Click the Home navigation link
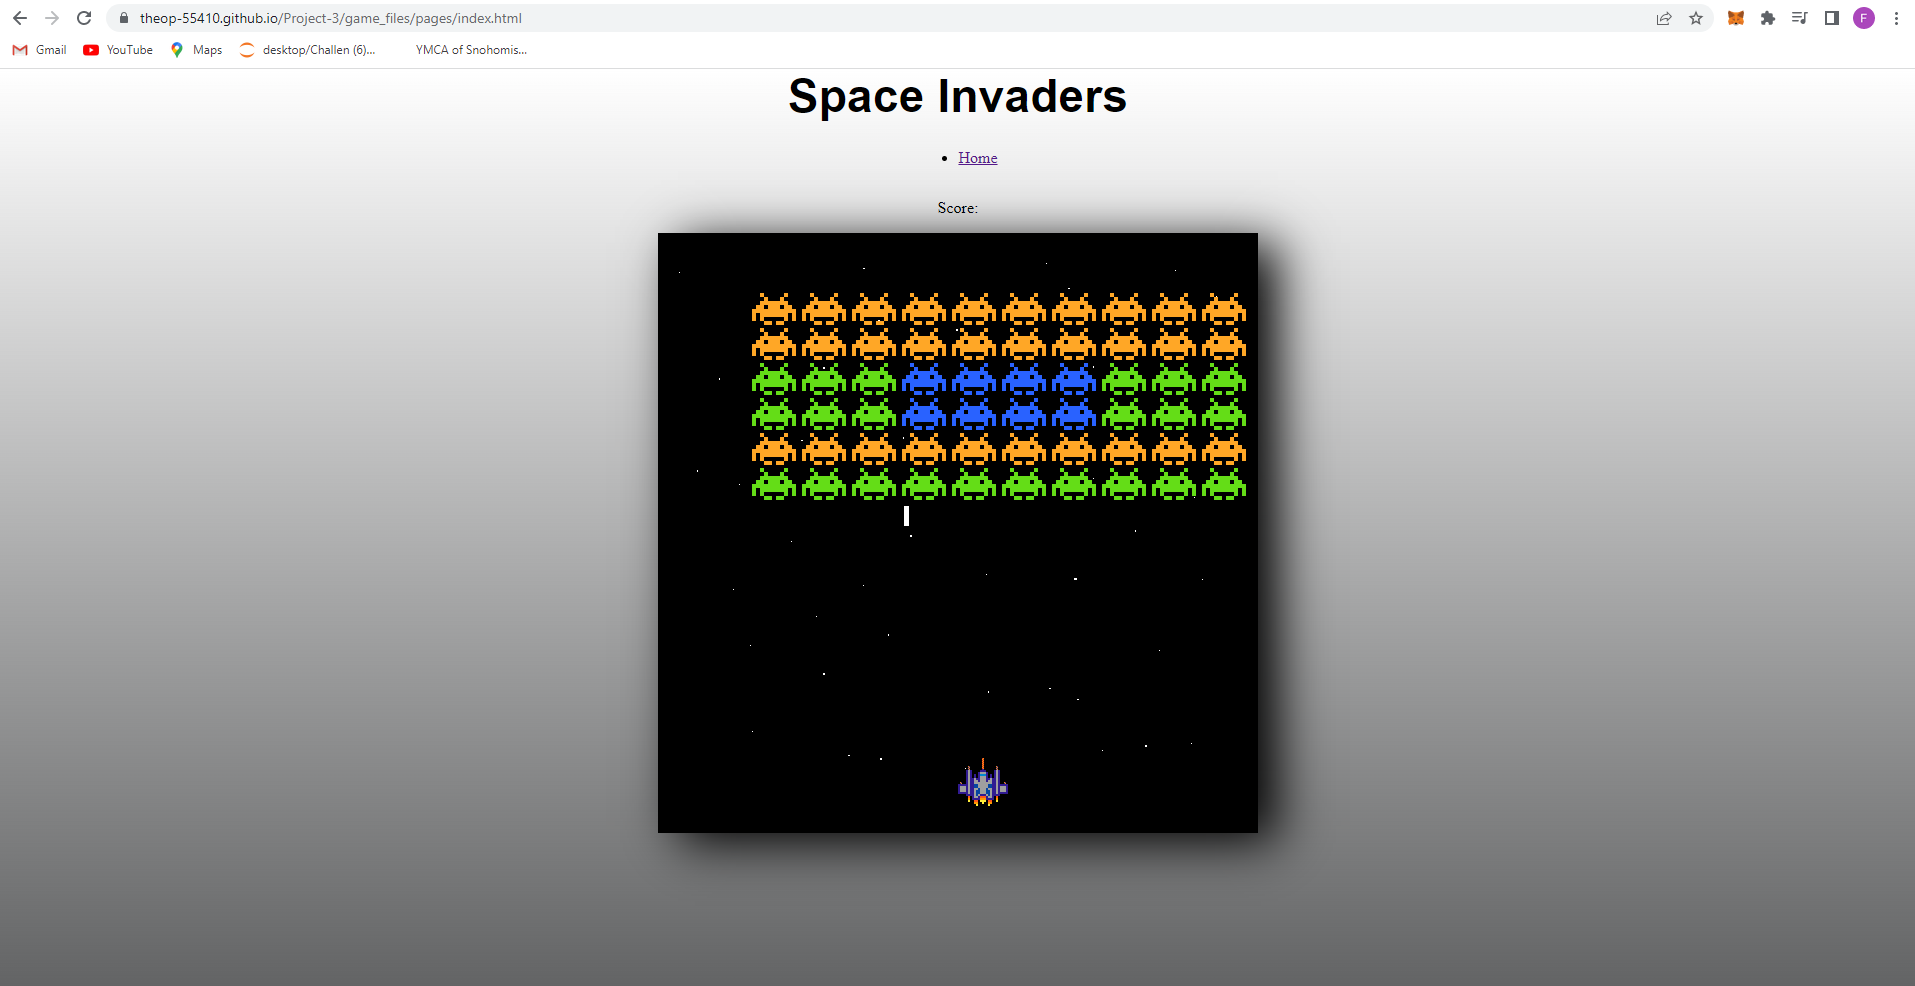 coord(977,158)
